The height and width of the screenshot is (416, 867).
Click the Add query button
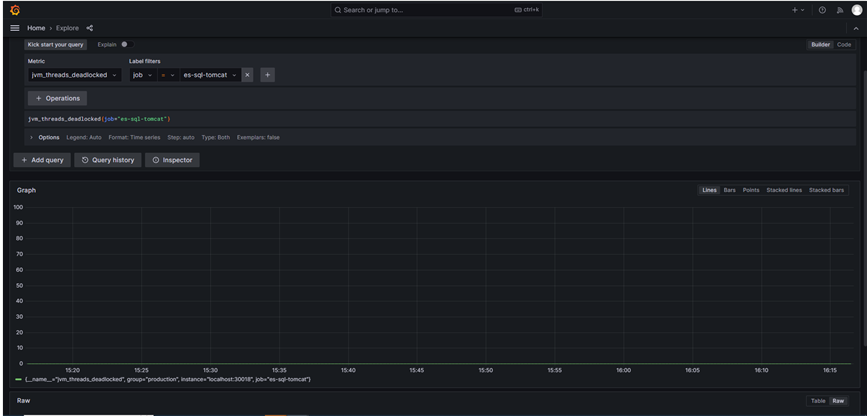tap(42, 160)
